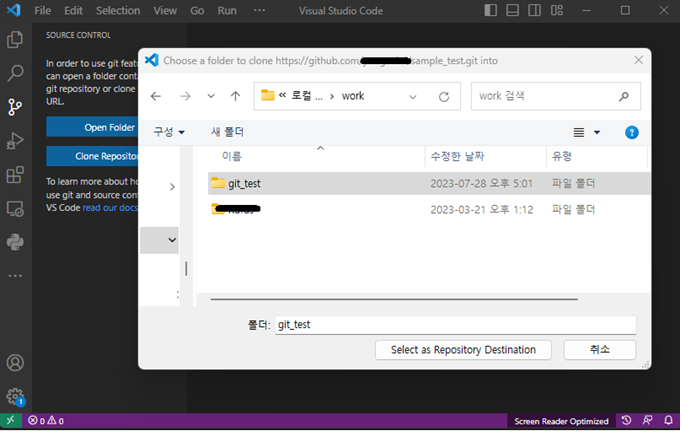Open the File menu
681x432 pixels.
tap(43, 10)
